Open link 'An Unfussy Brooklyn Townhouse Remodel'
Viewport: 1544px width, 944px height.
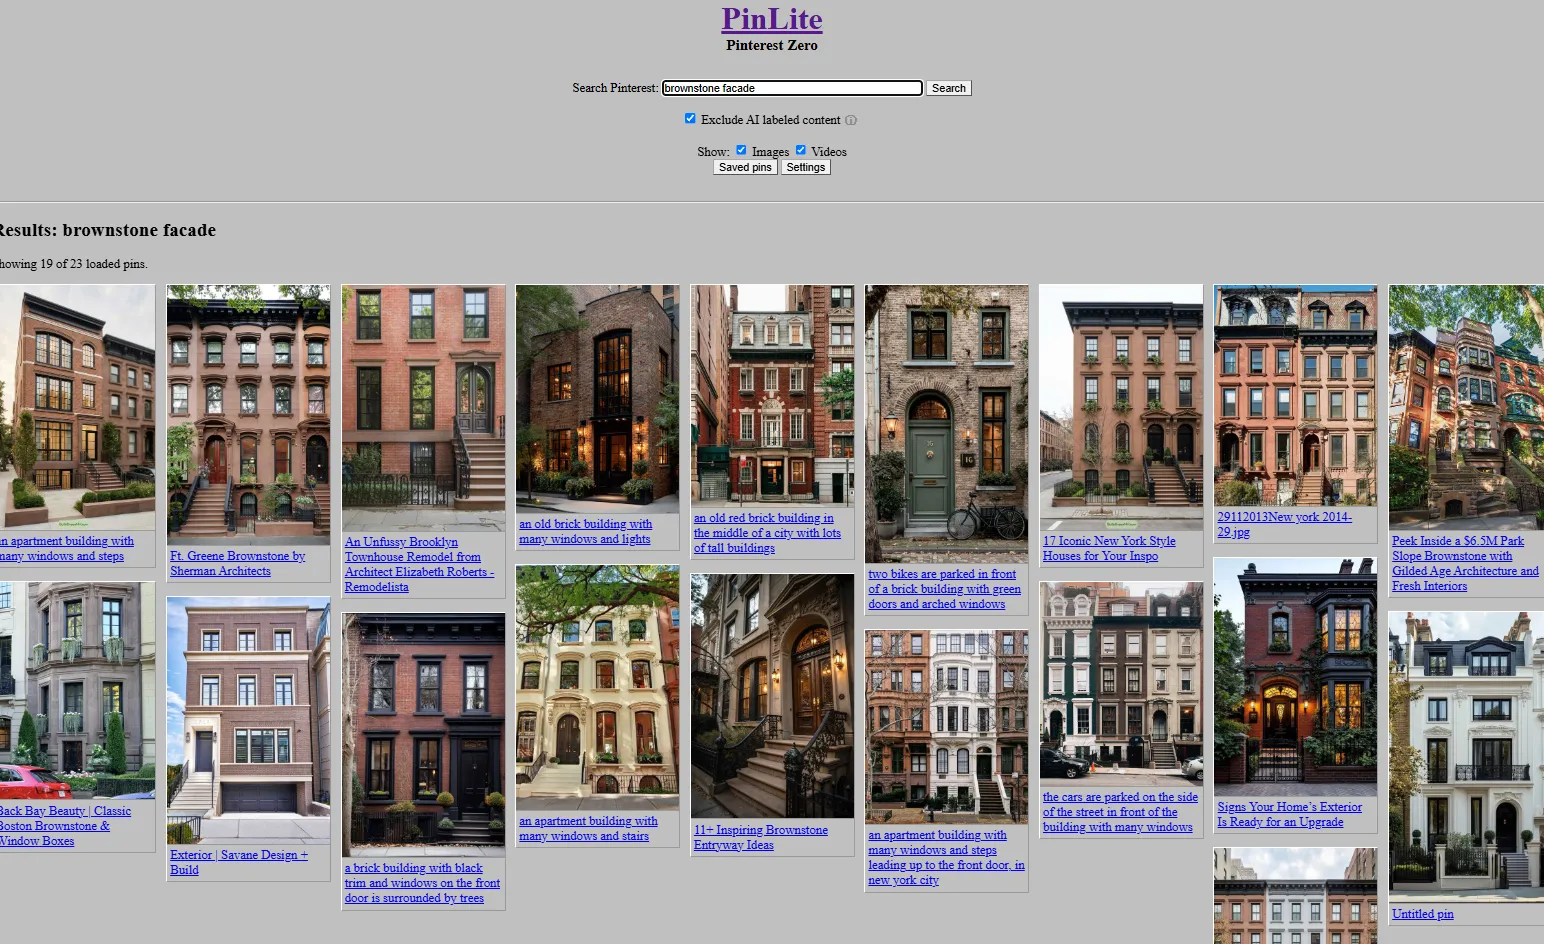(419, 564)
